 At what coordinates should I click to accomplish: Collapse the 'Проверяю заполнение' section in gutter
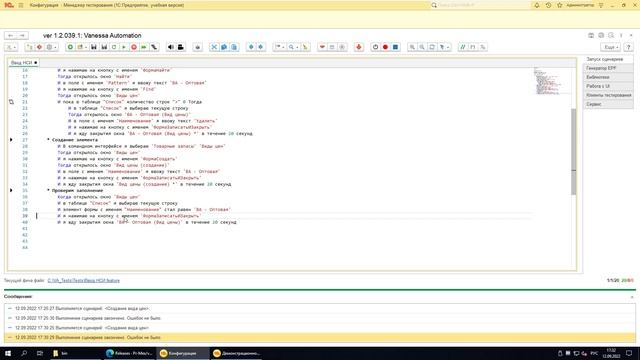click(x=11, y=191)
